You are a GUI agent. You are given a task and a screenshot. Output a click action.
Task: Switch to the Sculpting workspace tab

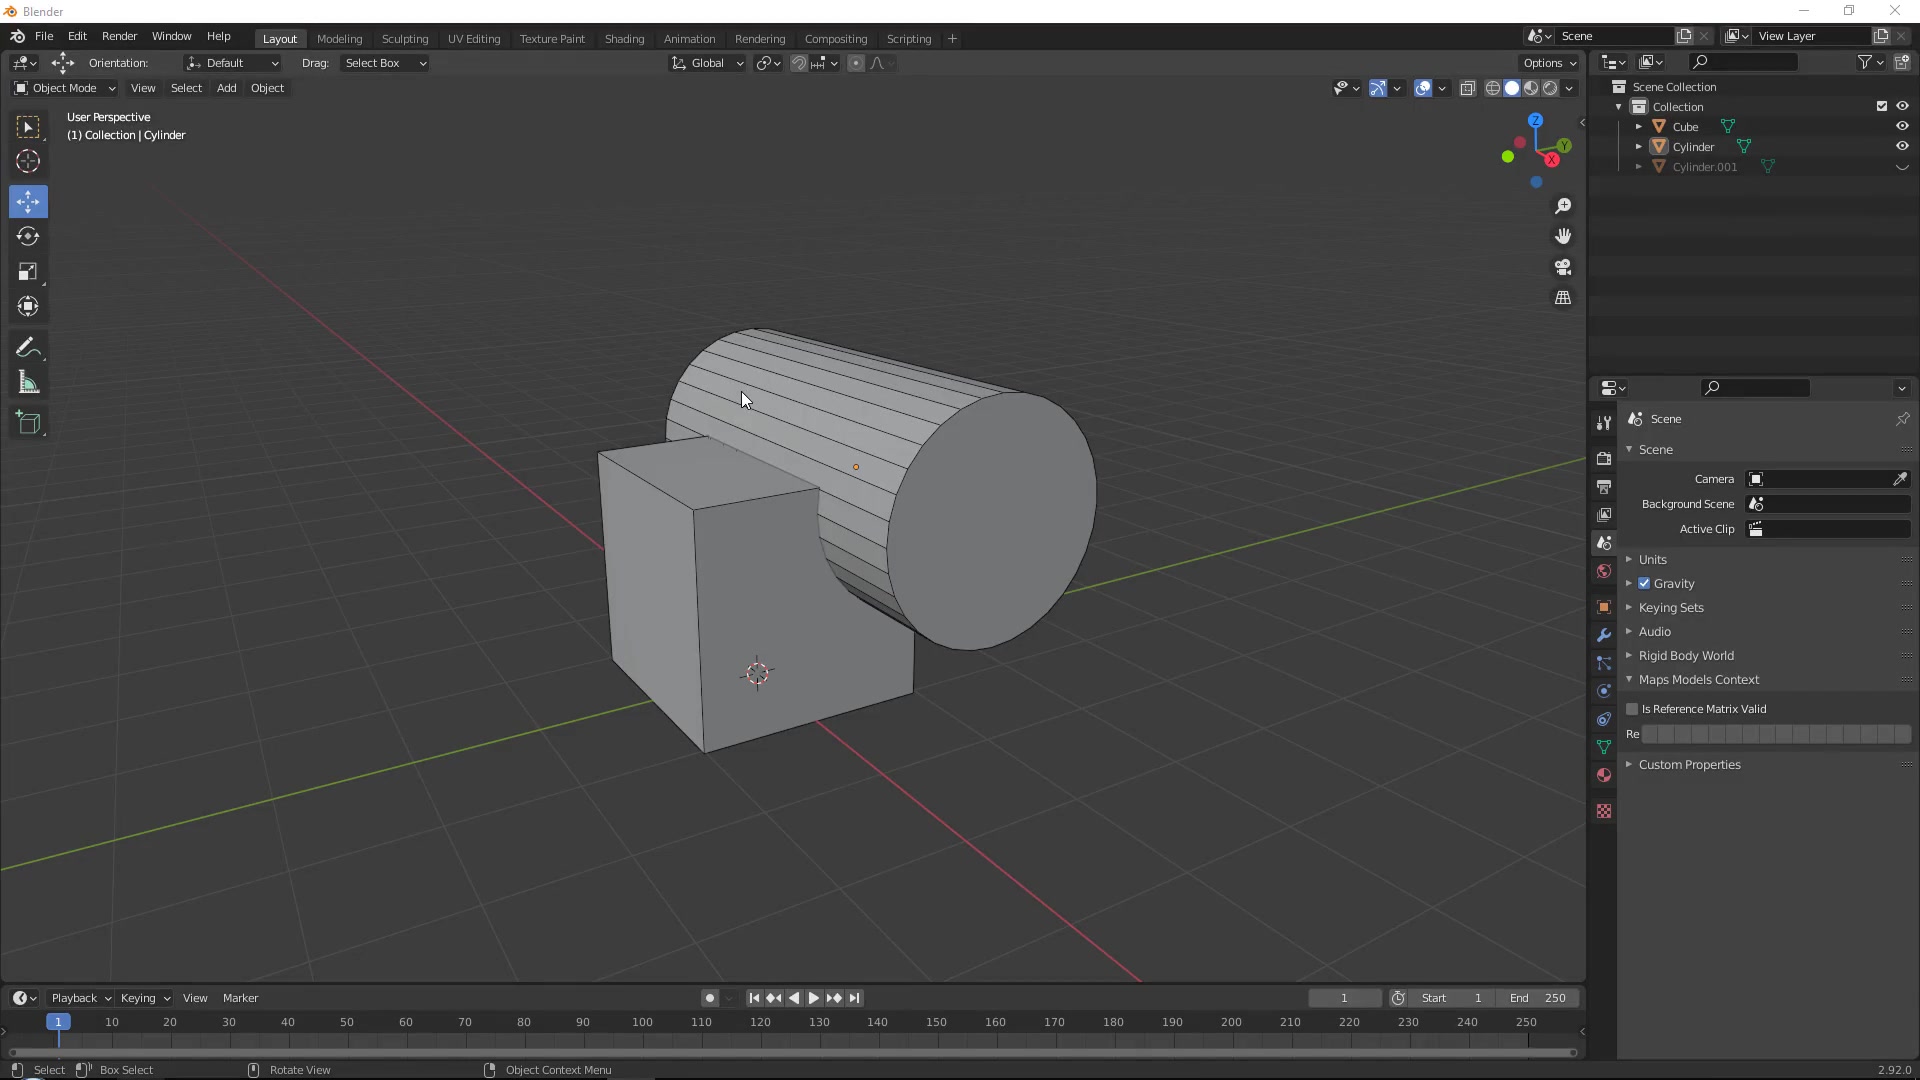pos(405,39)
